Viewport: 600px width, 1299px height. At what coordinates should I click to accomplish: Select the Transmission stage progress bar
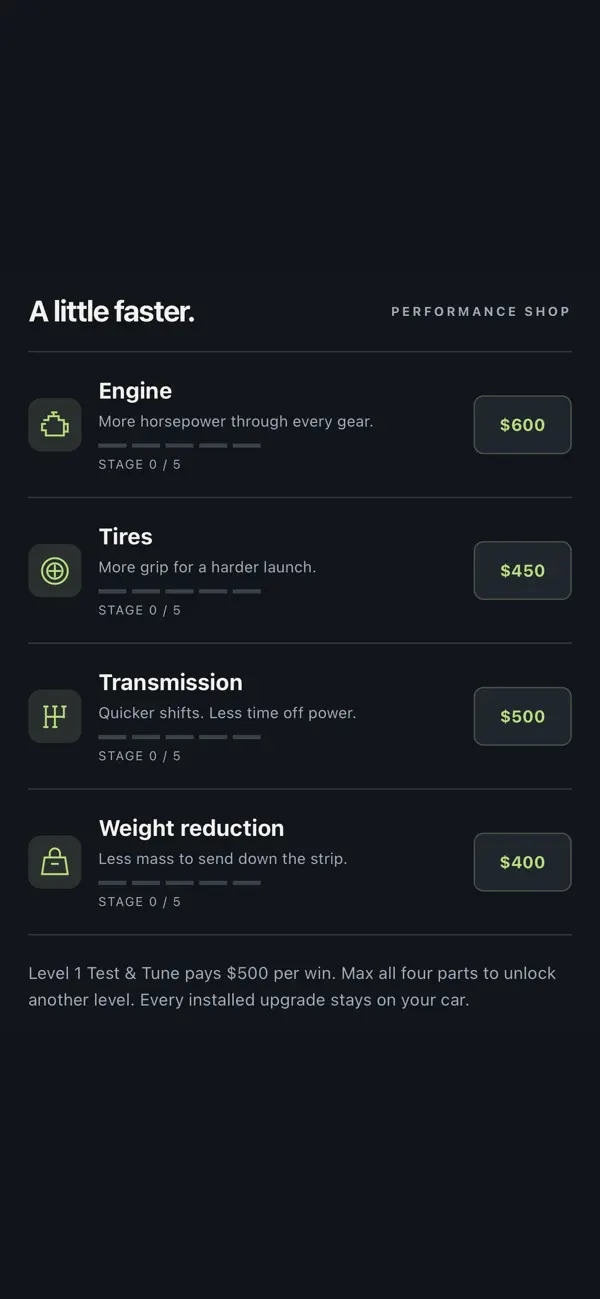(180, 737)
